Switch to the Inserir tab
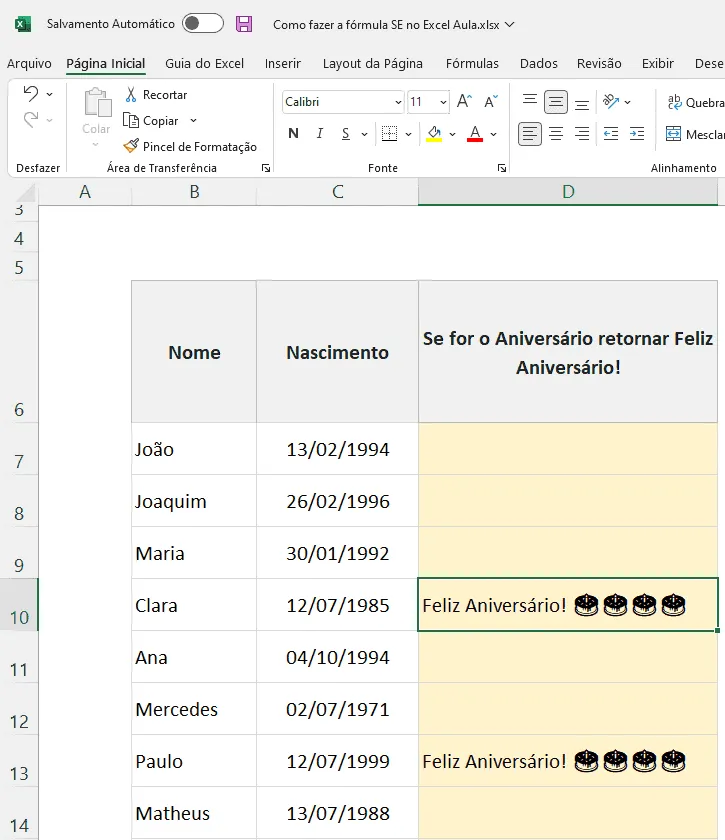 [282, 64]
